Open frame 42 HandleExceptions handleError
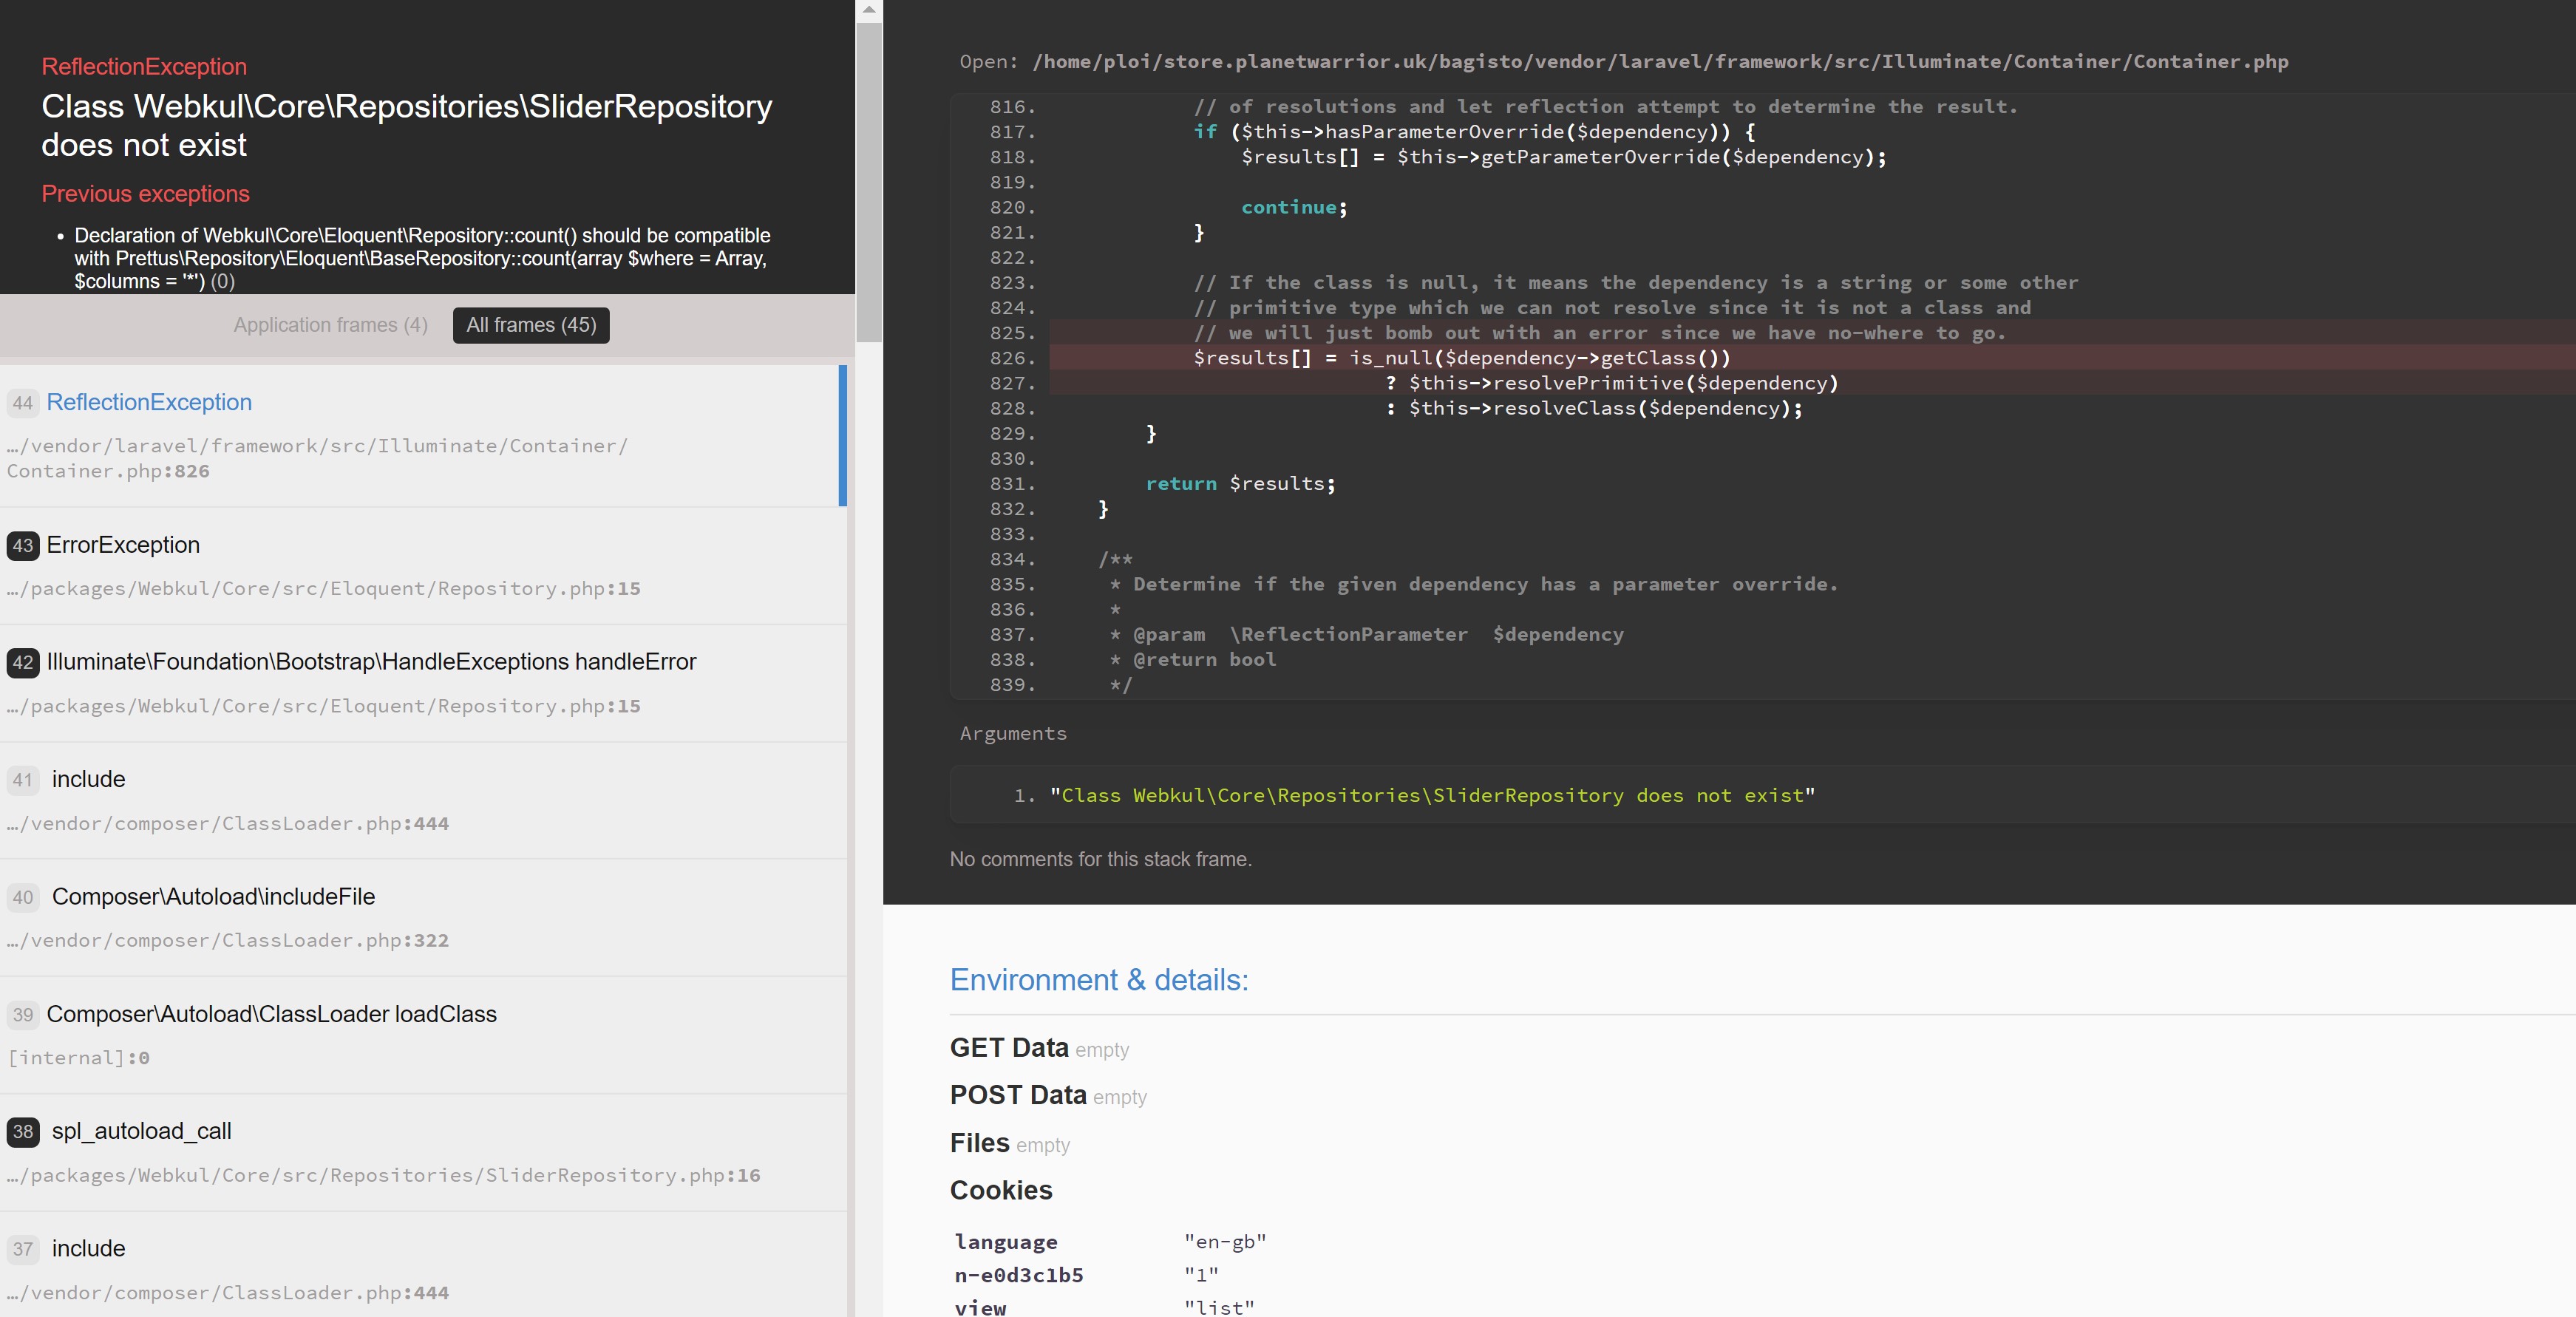This screenshot has width=2576, height=1317. point(423,683)
